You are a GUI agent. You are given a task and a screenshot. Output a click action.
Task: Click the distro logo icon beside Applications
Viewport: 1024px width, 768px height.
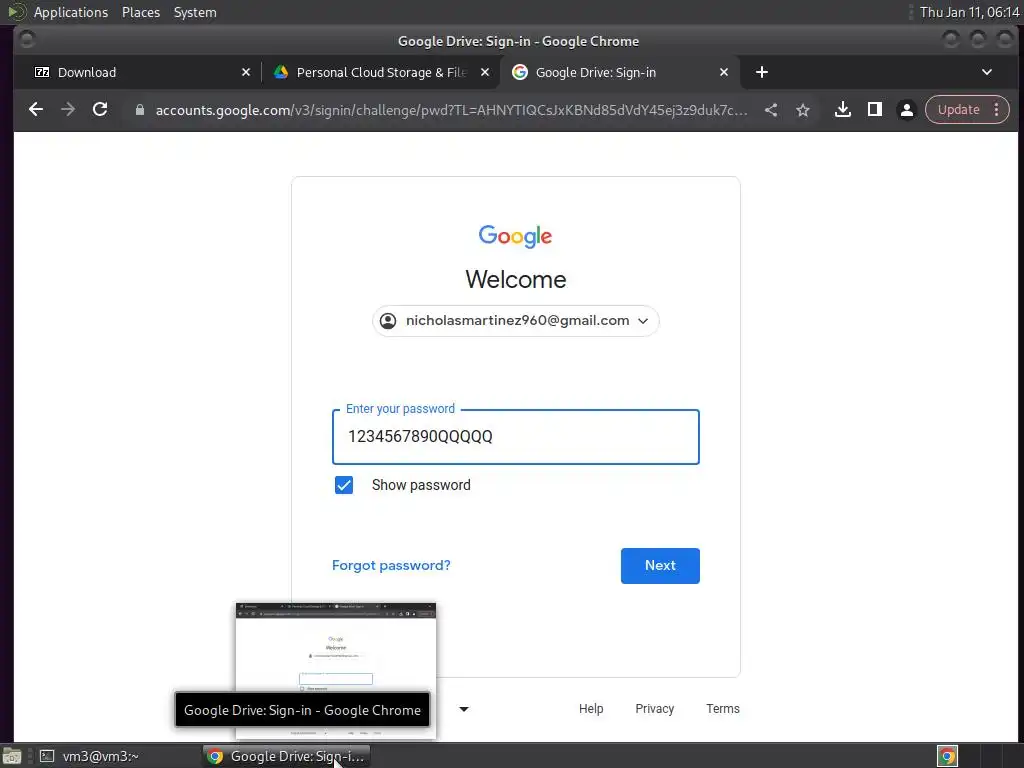[x=16, y=12]
